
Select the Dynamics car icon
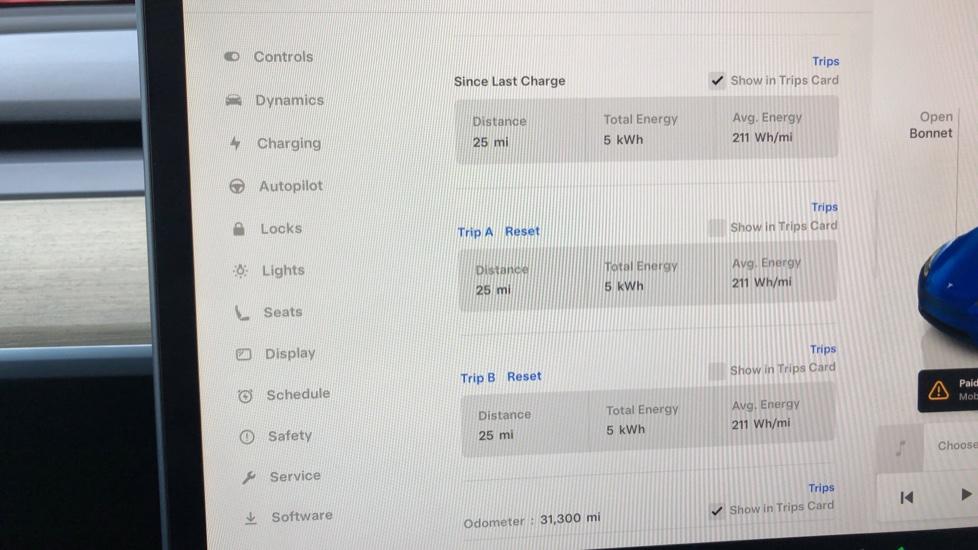[x=233, y=100]
